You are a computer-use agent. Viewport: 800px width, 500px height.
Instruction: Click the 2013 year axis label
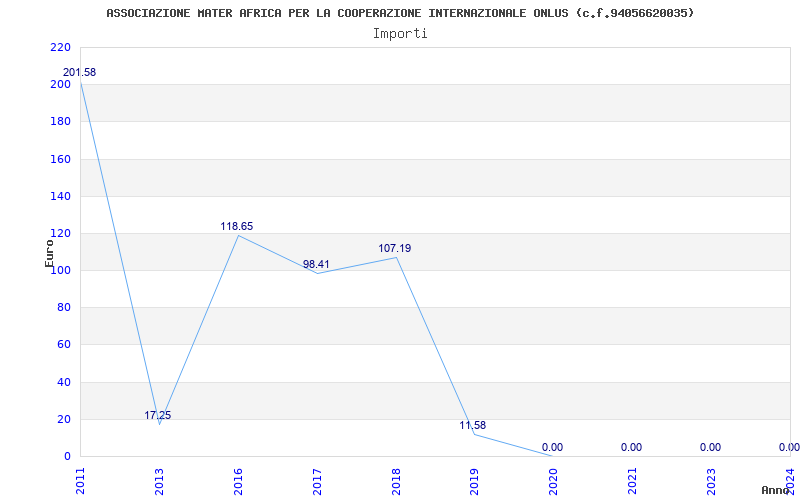click(x=160, y=483)
